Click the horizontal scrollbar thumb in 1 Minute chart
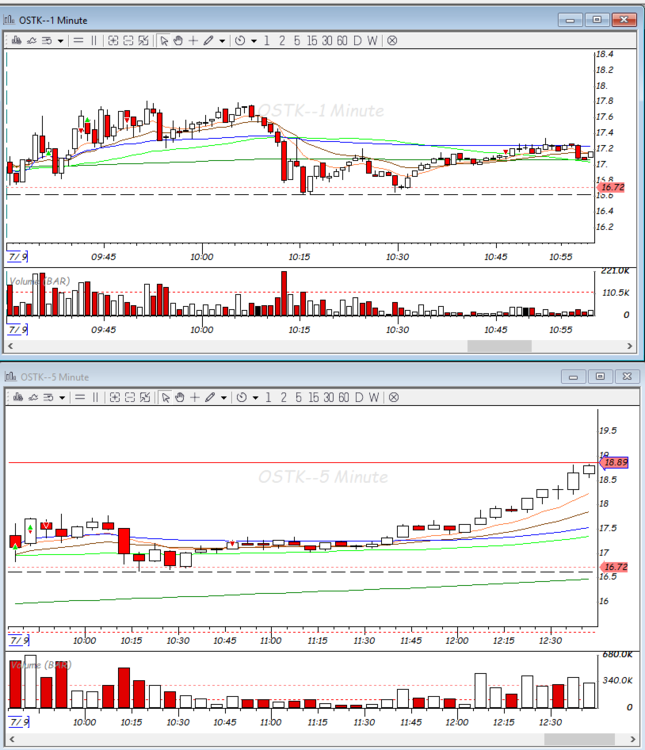 coord(500,346)
